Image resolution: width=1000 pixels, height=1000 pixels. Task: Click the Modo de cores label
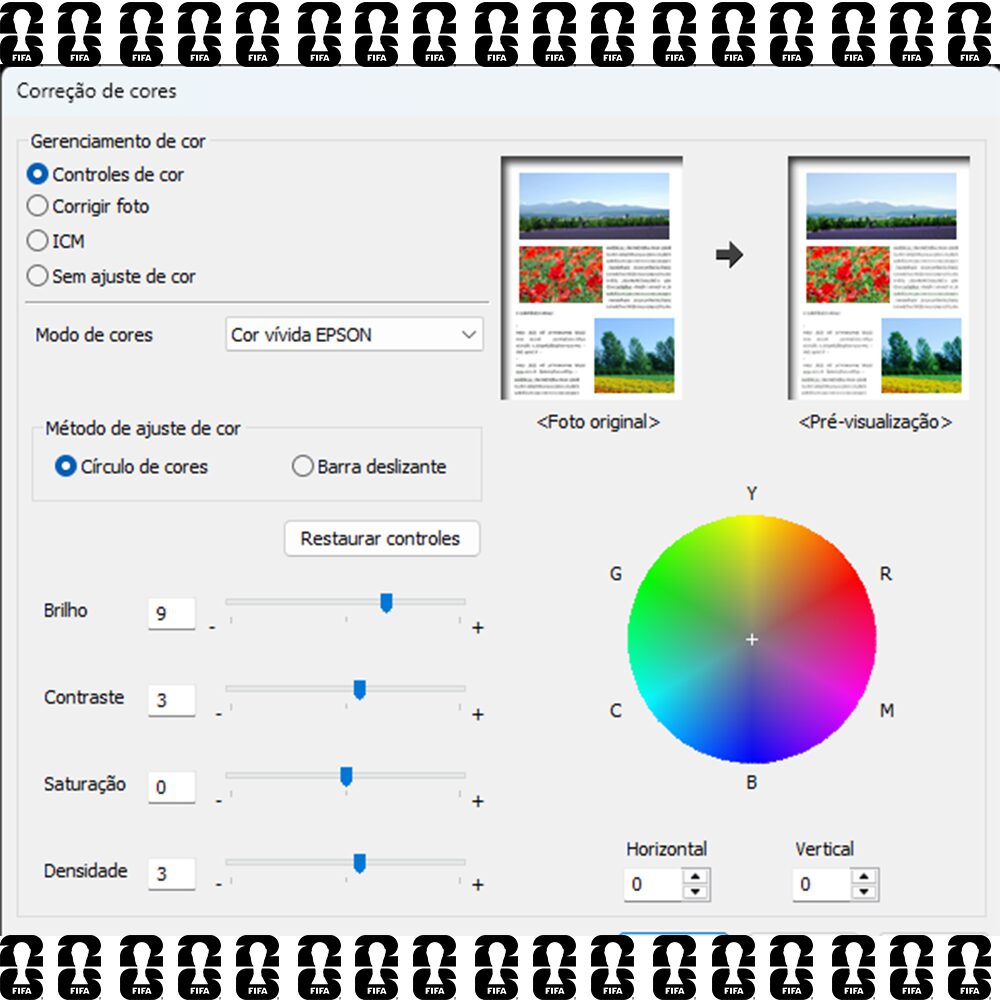94,335
